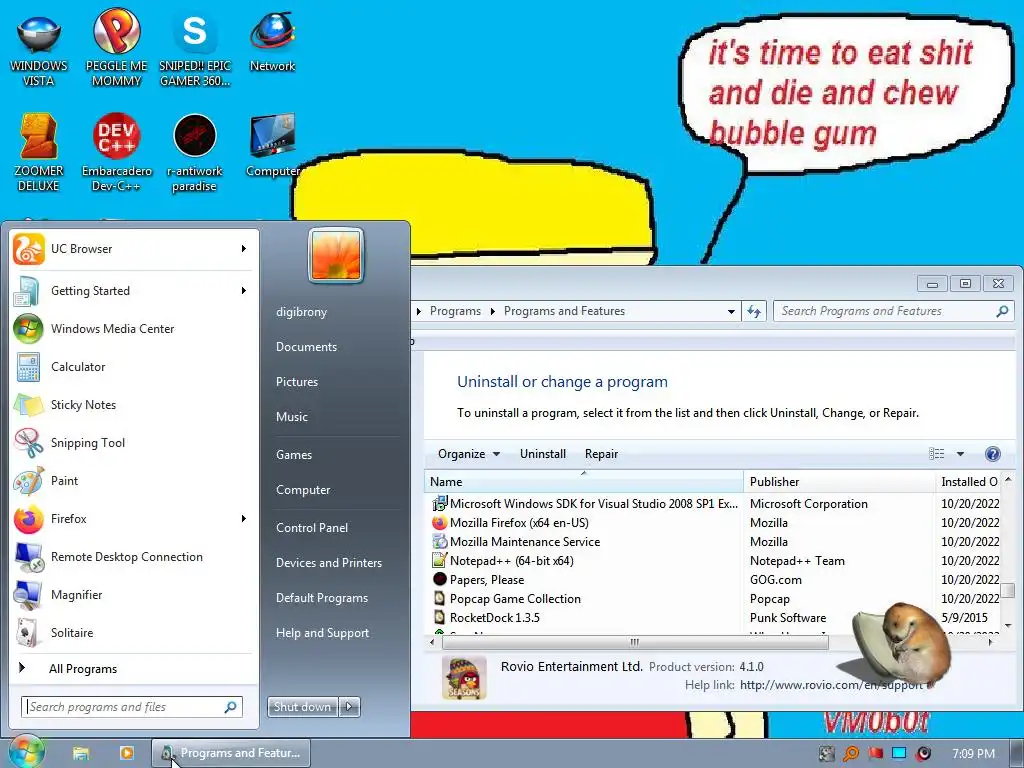Launch Windows Media Center
Screen dimensions: 1024x768
(131, 328)
